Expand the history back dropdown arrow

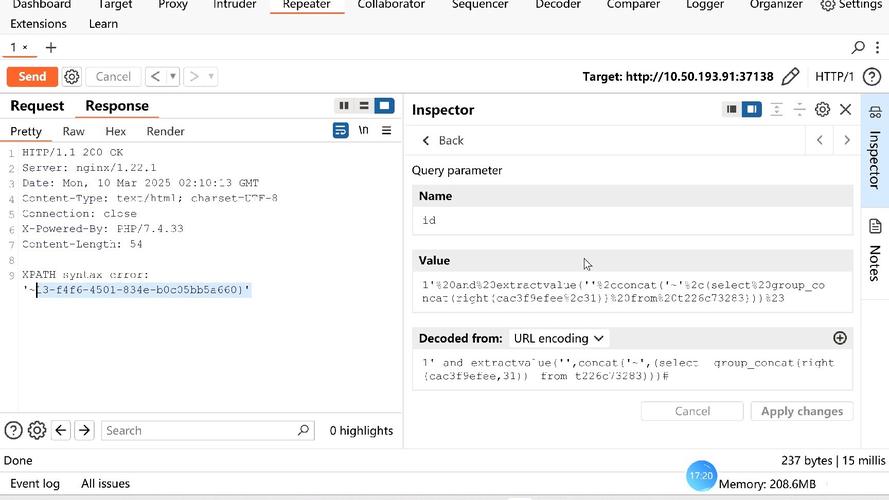pyautogui.click(x=173, y=77)
